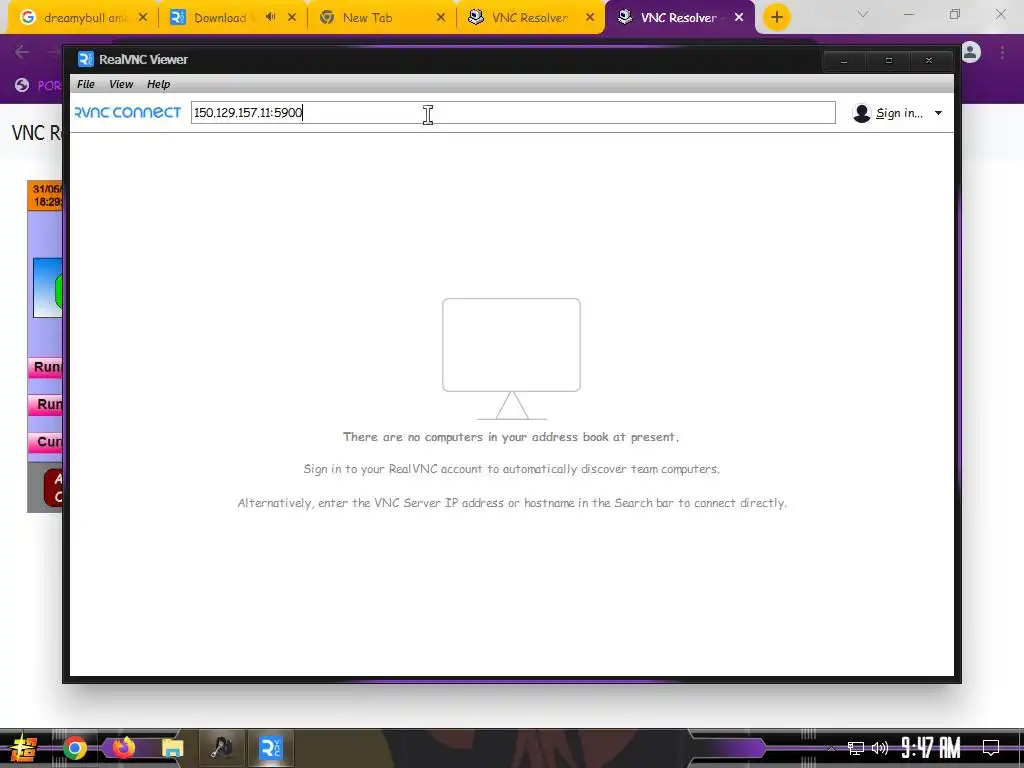The height and width of the screenshot is (768, 1024).
Task: Close the active VNC Resolver tab
Action: 739,18
